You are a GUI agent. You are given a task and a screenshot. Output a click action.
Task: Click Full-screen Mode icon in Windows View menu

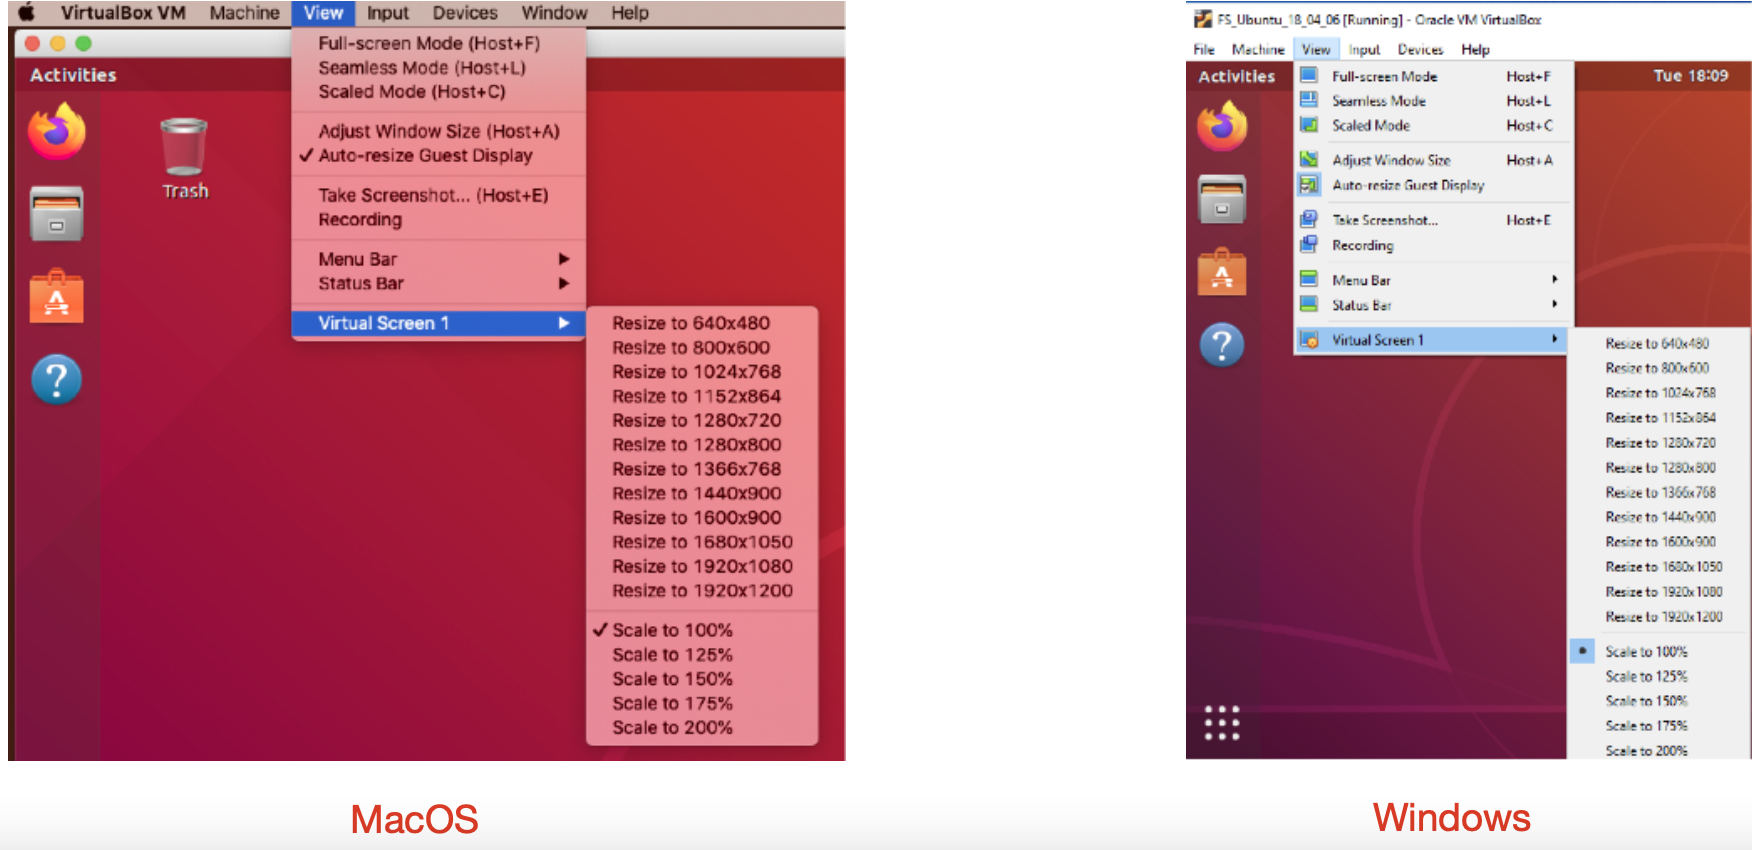click(x=1309, y=76)
